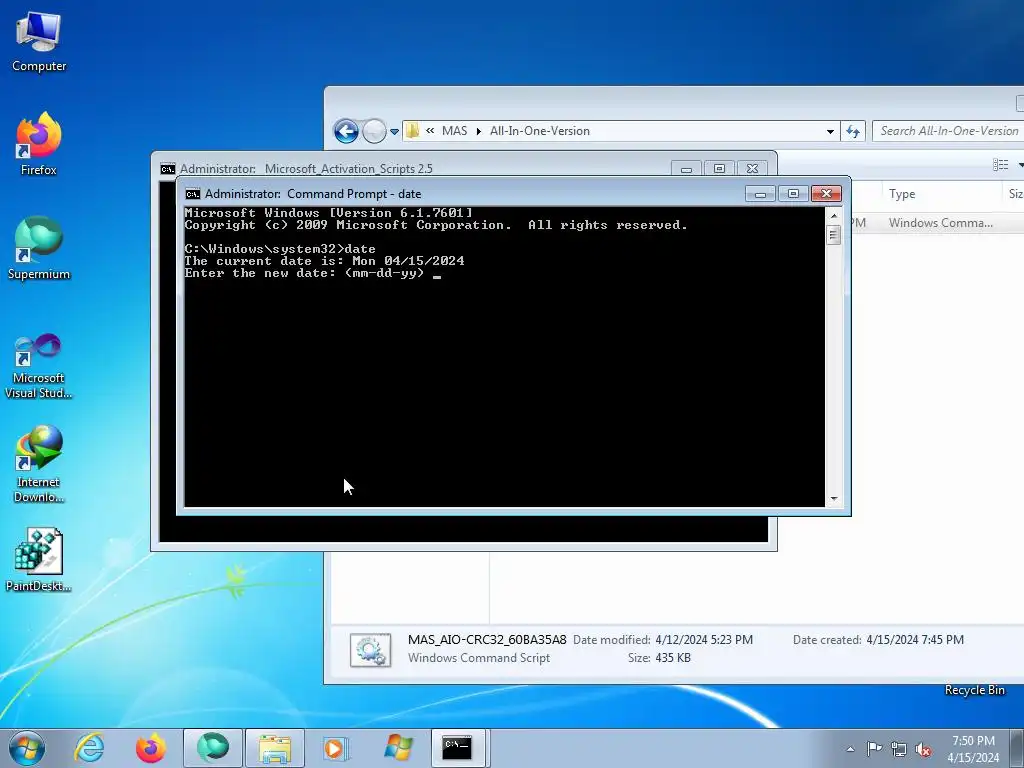Click the Explorer refresh button

(853, 131)
